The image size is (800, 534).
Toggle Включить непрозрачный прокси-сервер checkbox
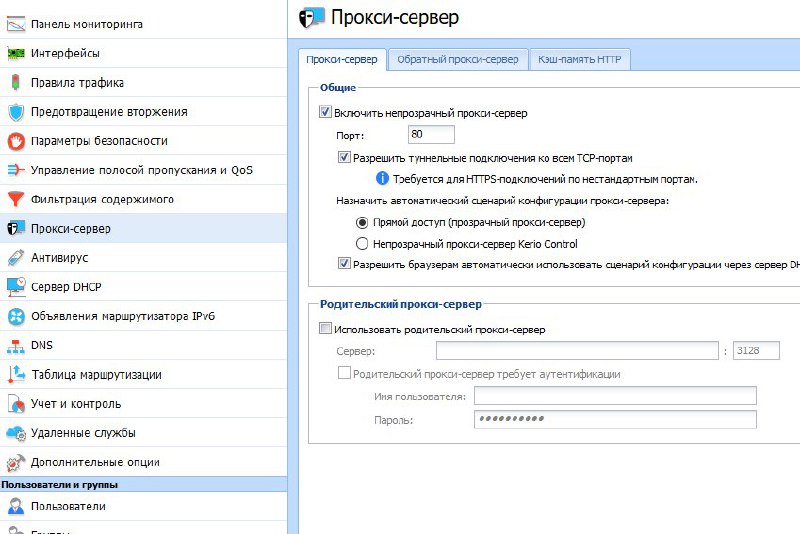coord(325,112)
